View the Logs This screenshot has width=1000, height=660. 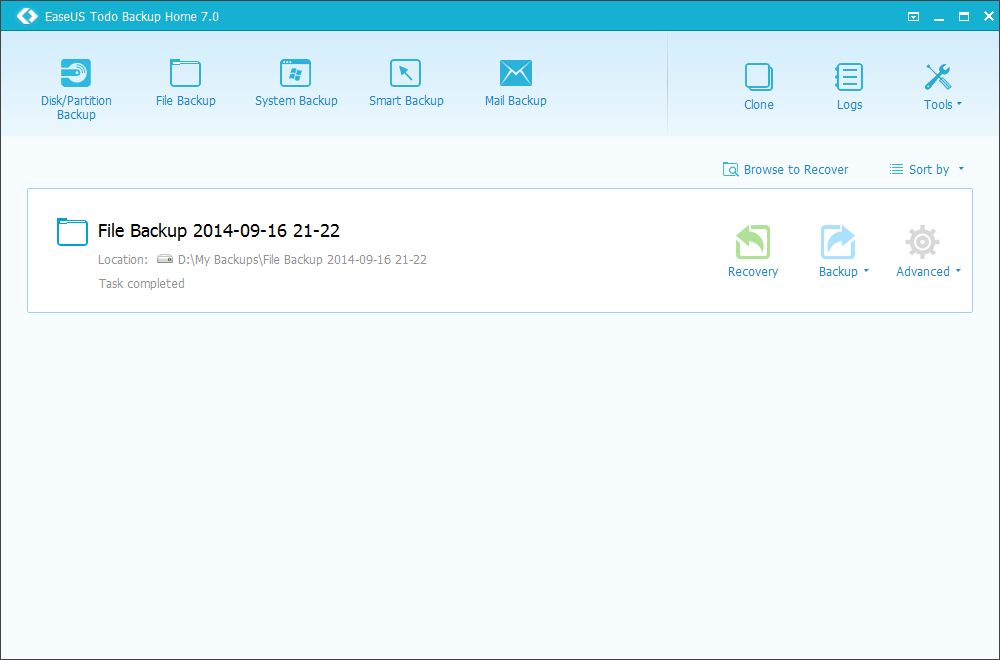pyautogui.click(x=849, y=86)
